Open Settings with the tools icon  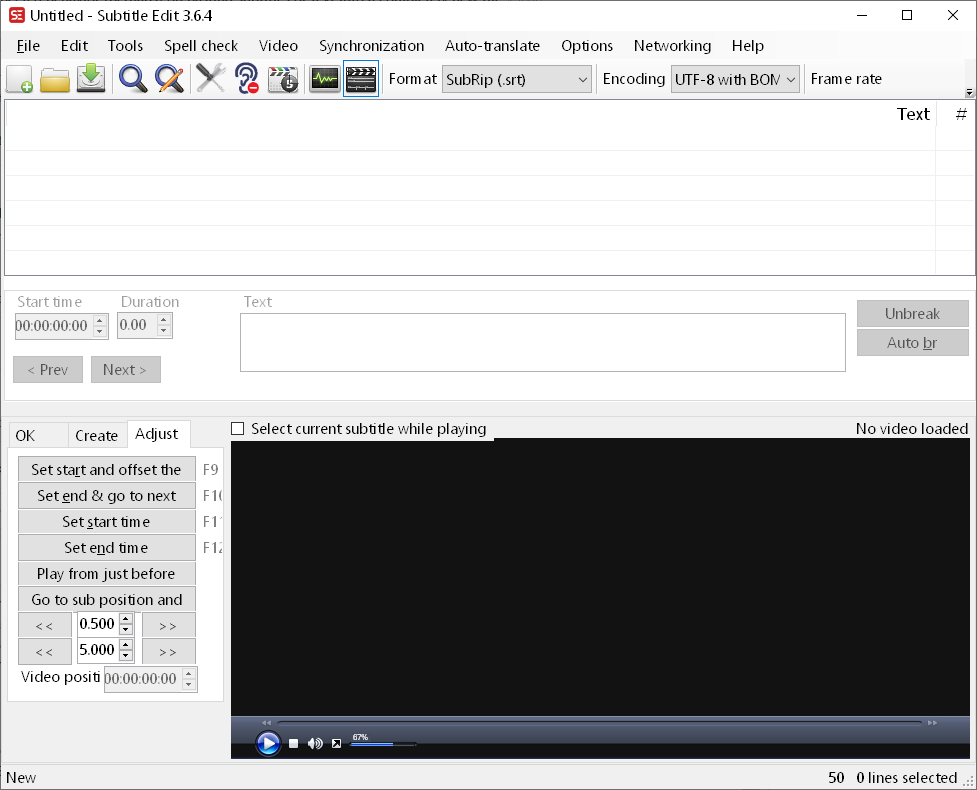(211, 79)
